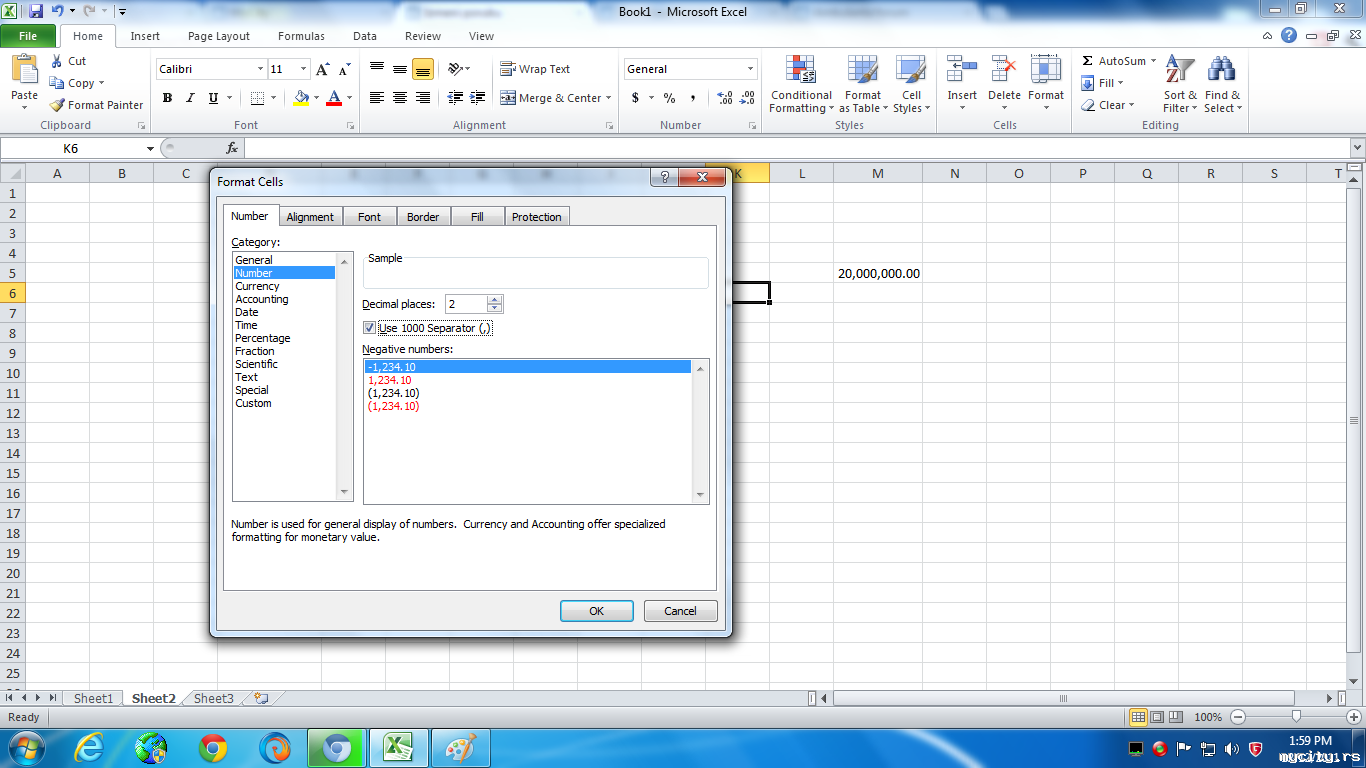Click the Format as Table icon
The height and width of the screenshot is (768, 1366).
pos(862,70)
